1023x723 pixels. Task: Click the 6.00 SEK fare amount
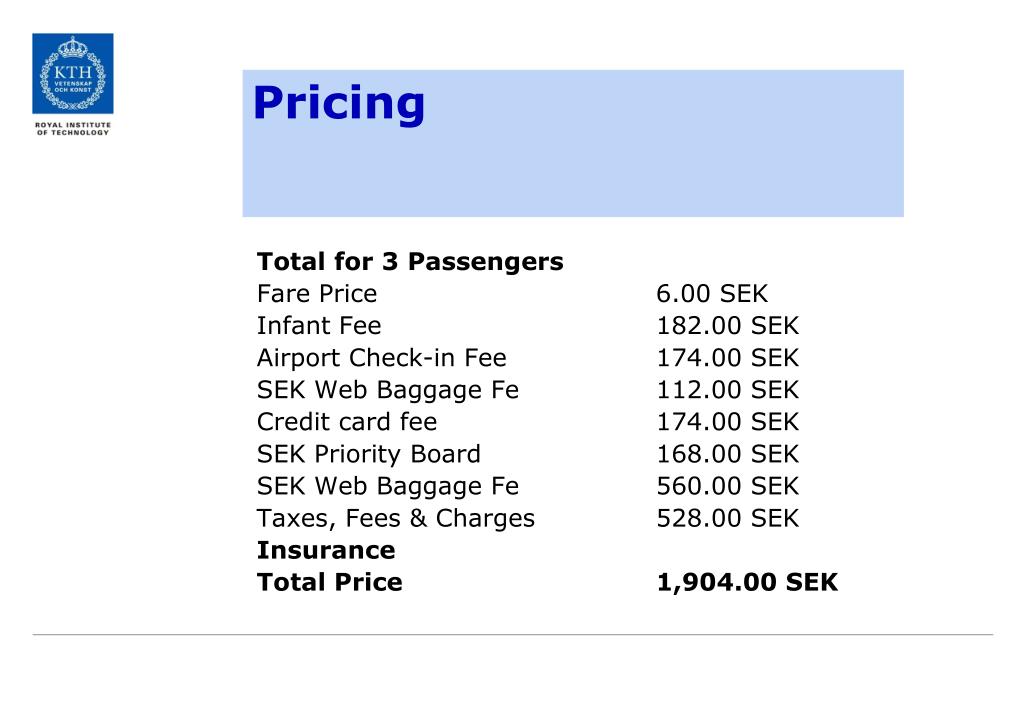click(x=712, y=294)
